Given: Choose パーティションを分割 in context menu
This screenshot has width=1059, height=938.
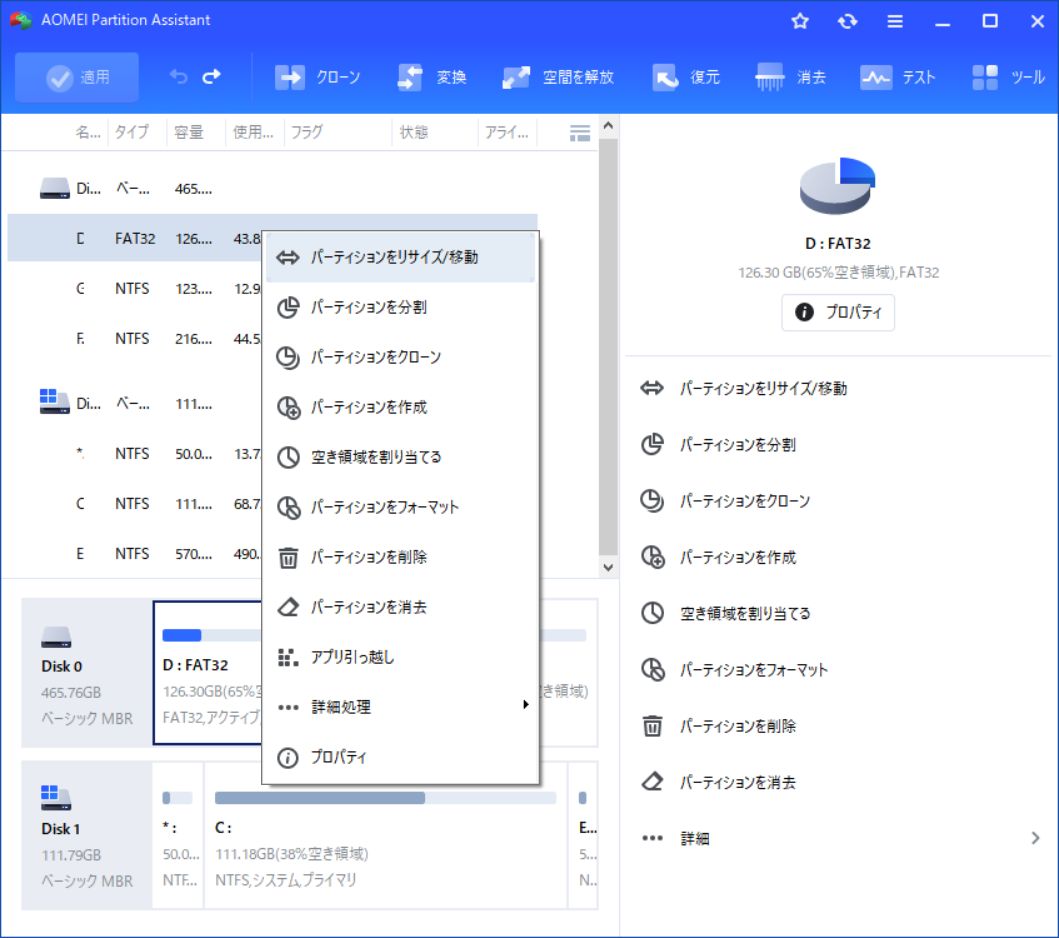Looking at the screenshot, I should point(401,307).
